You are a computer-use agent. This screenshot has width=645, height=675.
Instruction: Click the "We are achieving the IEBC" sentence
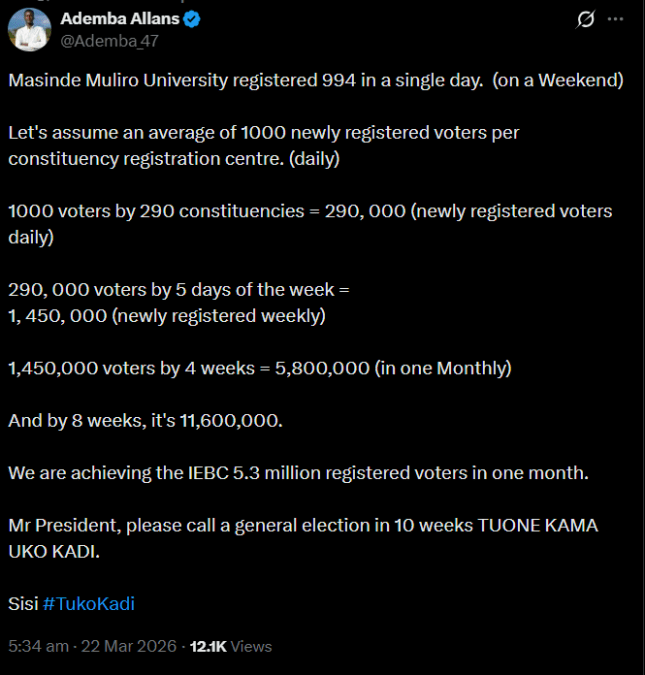298,473
